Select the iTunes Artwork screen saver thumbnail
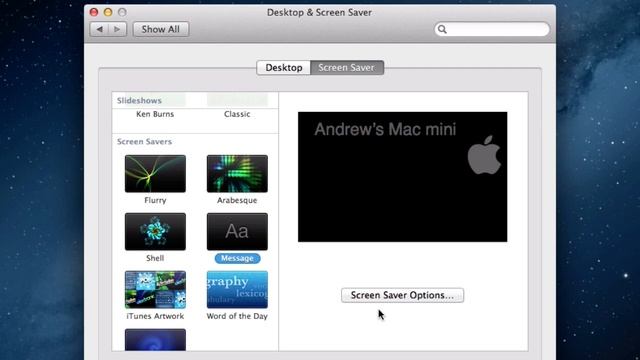The image size is (640, 360). pyautogui.click(x=155, y=289)
